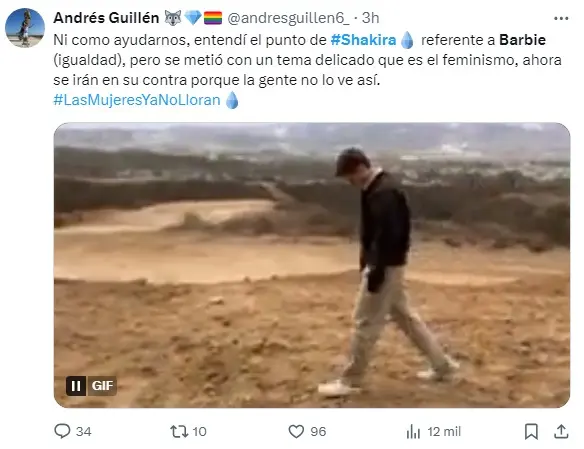The width and height of the screenshot is (584, 449).
Task: Pause the GIF playback
Action: coord(76,386)
